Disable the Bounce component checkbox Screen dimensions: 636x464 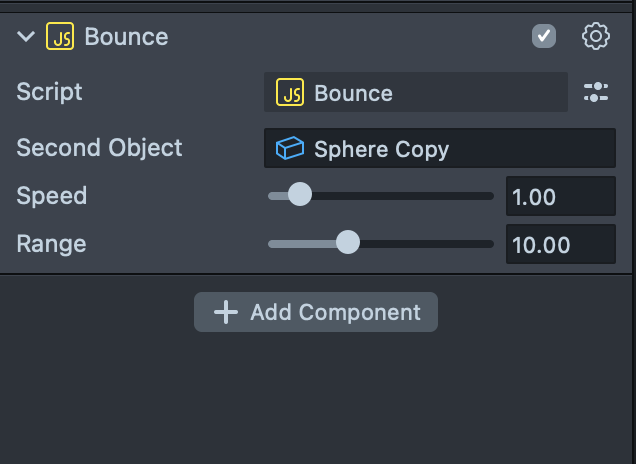tap(543, 37)
